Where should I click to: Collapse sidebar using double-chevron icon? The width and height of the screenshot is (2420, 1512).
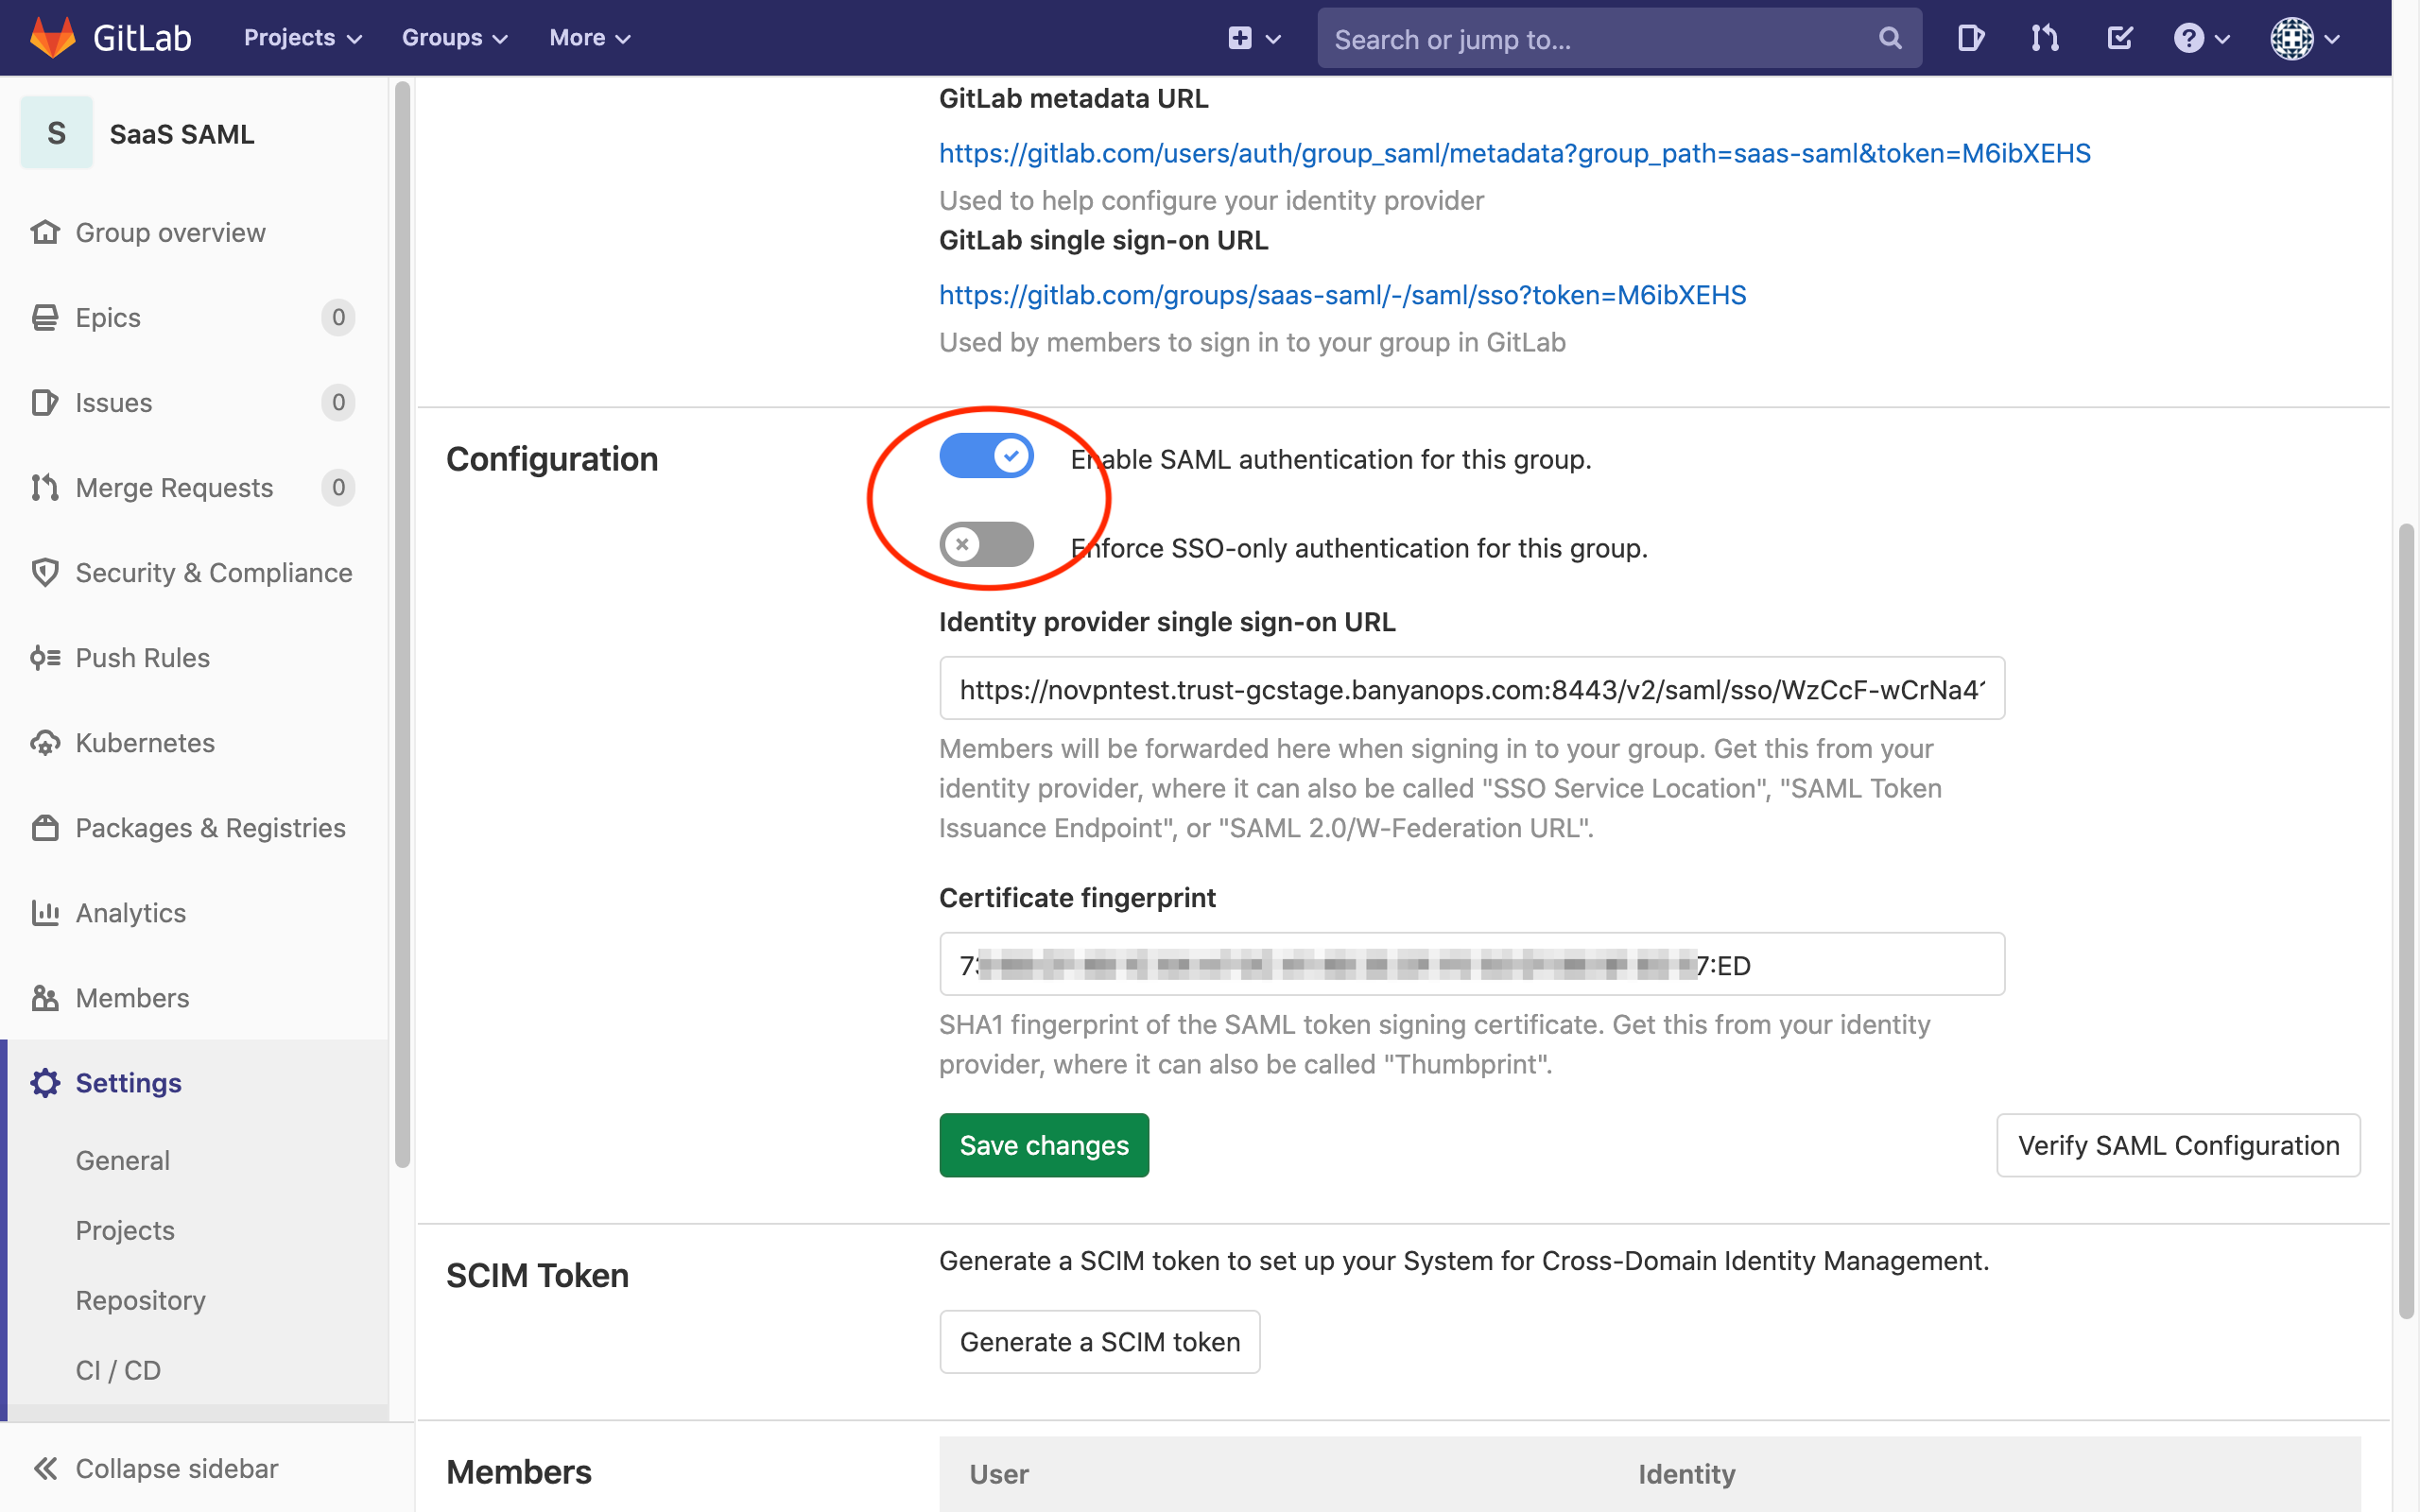[x=45, y=1467]
